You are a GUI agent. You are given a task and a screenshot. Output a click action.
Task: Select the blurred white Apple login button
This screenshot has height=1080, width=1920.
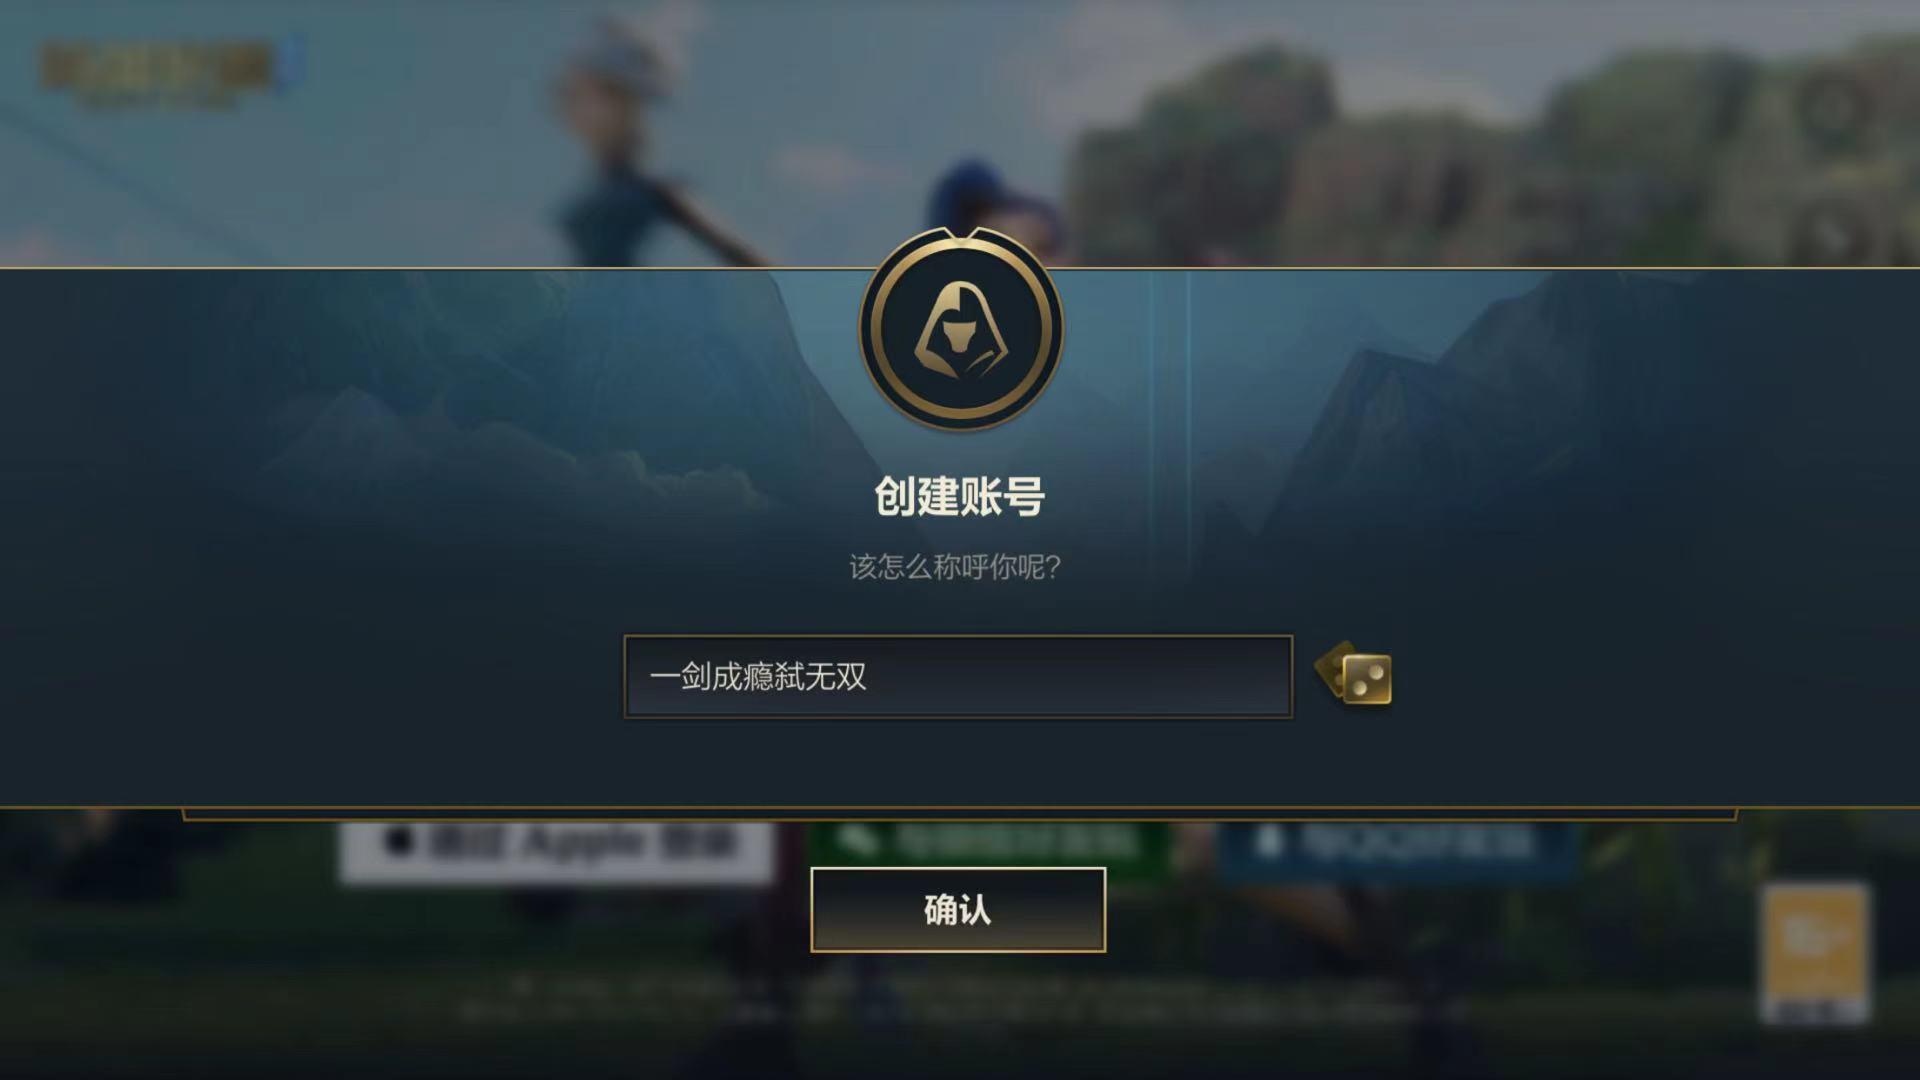[556, 849]
